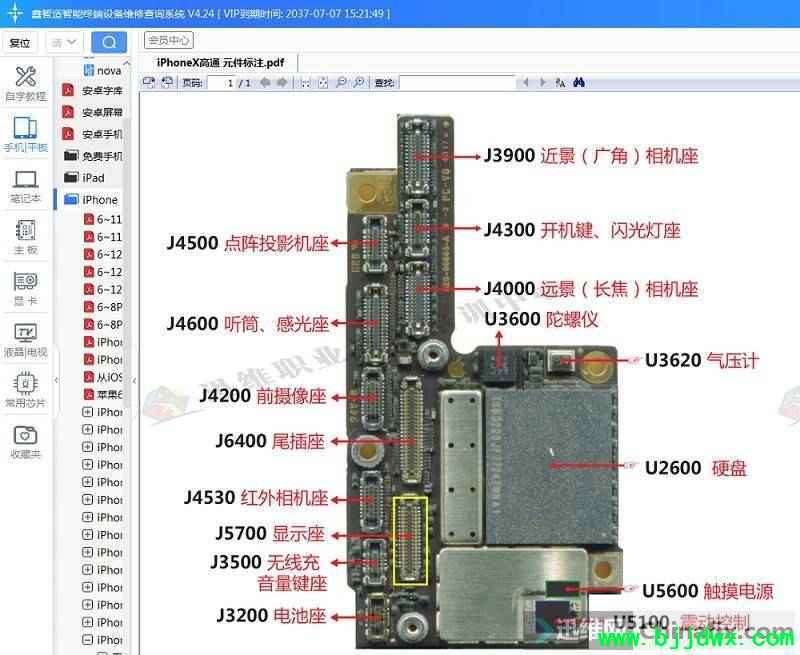Open the 苹果6 PDF entry
The height and width of the screenshot is (655, 800).
(103, 394)
